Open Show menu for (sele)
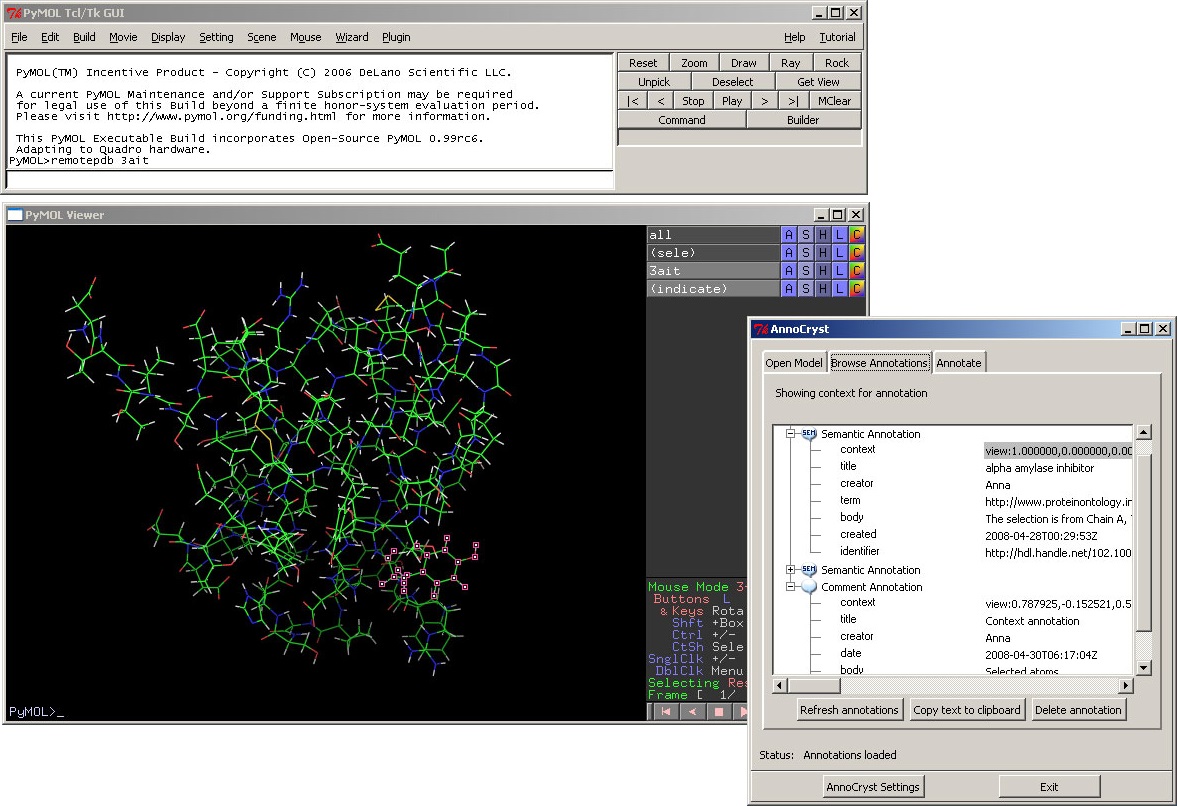This screenshot has width=1177, height=806. click(805, 253)
